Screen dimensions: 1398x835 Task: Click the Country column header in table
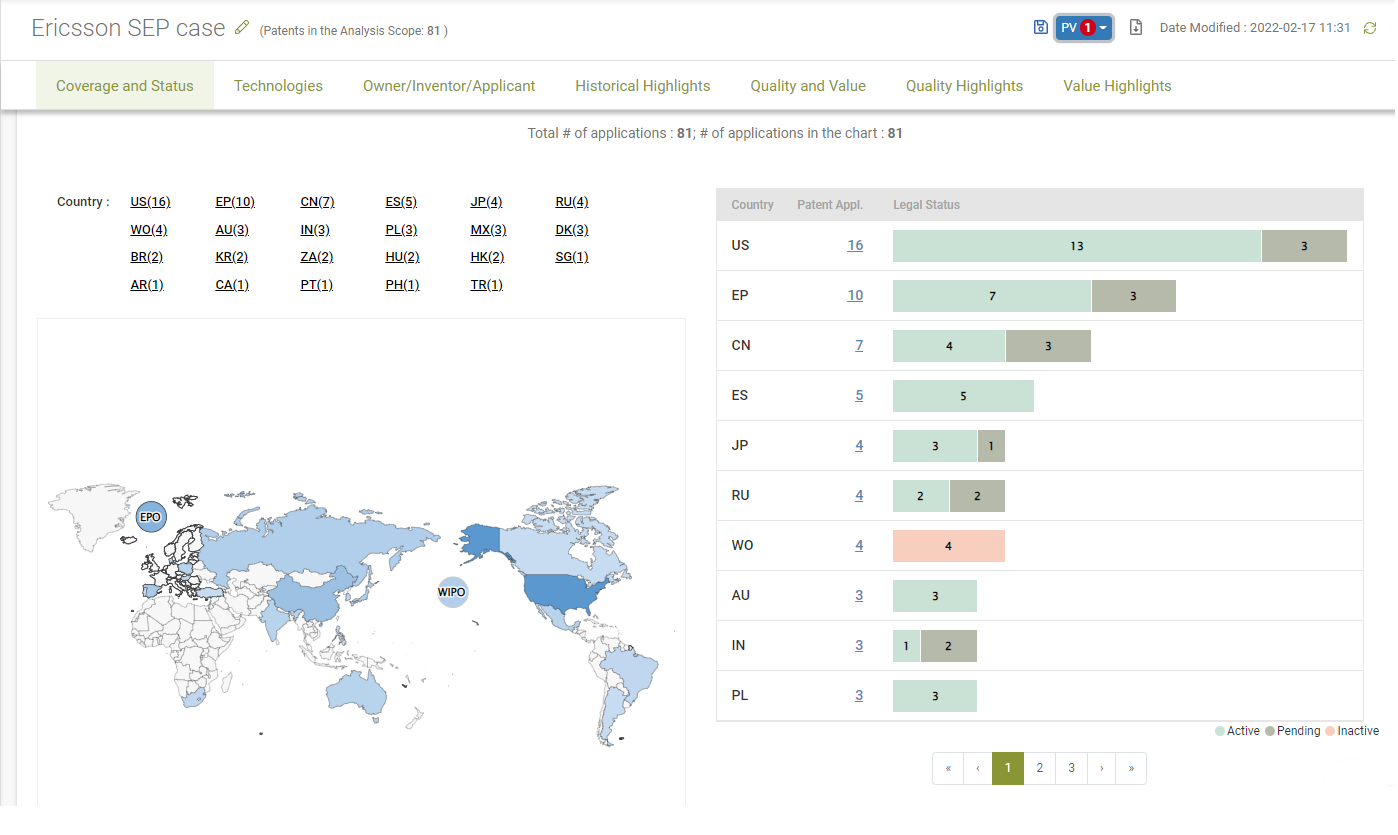click(752, 205)
